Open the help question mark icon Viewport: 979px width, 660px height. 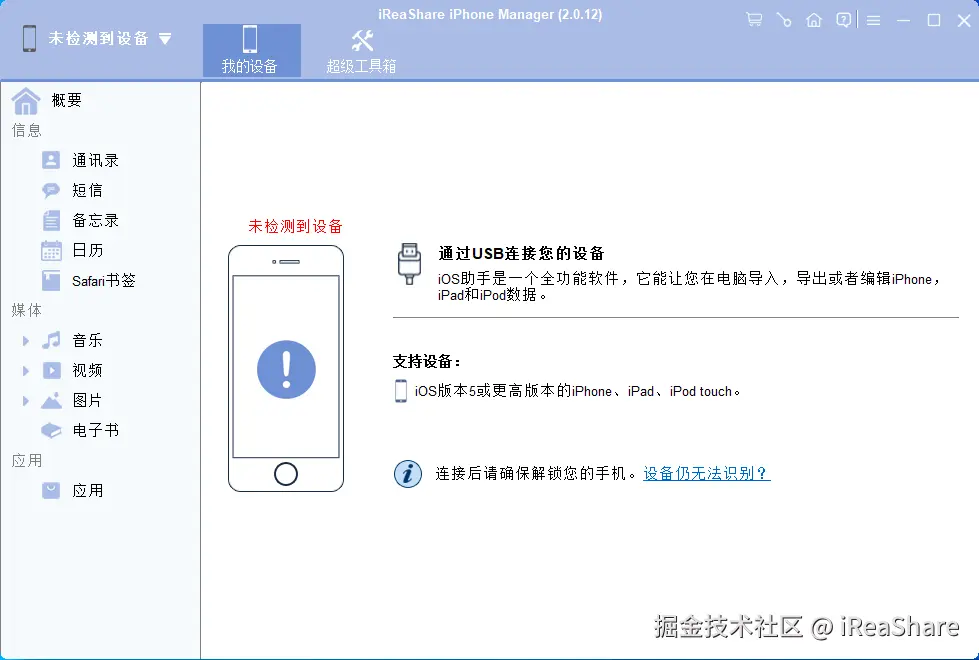843,20
